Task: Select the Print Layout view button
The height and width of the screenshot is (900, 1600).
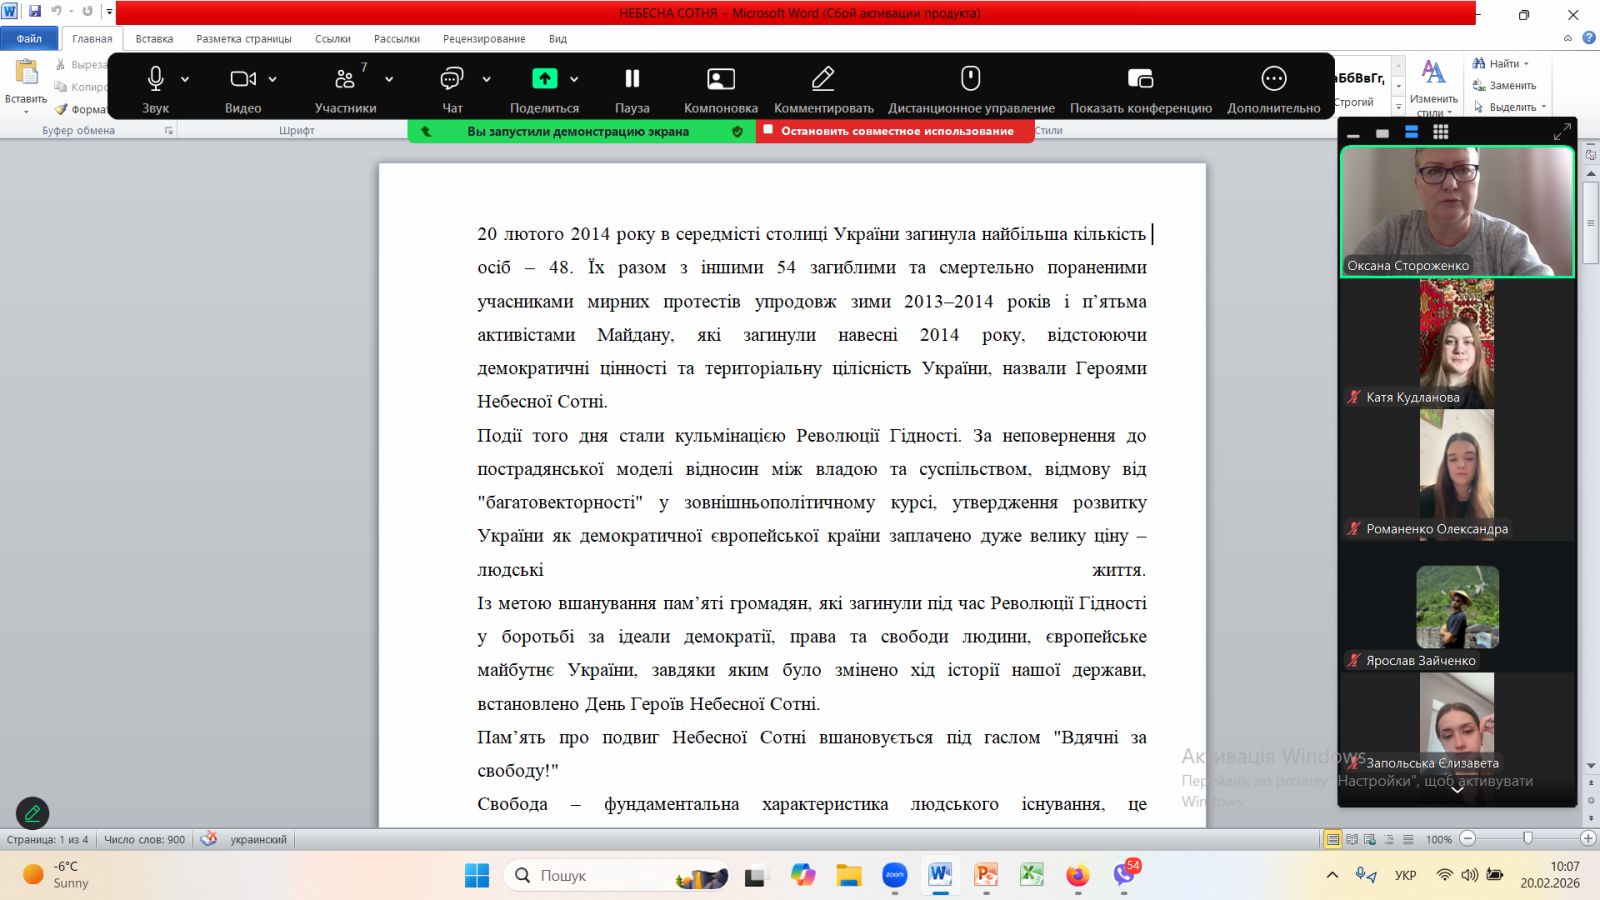Action: coord(1333,839)
